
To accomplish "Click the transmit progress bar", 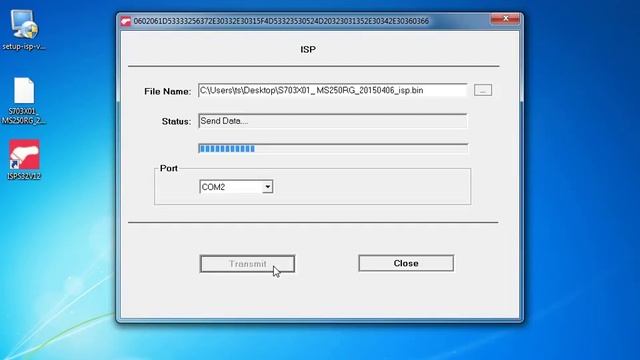I will 333,149.
